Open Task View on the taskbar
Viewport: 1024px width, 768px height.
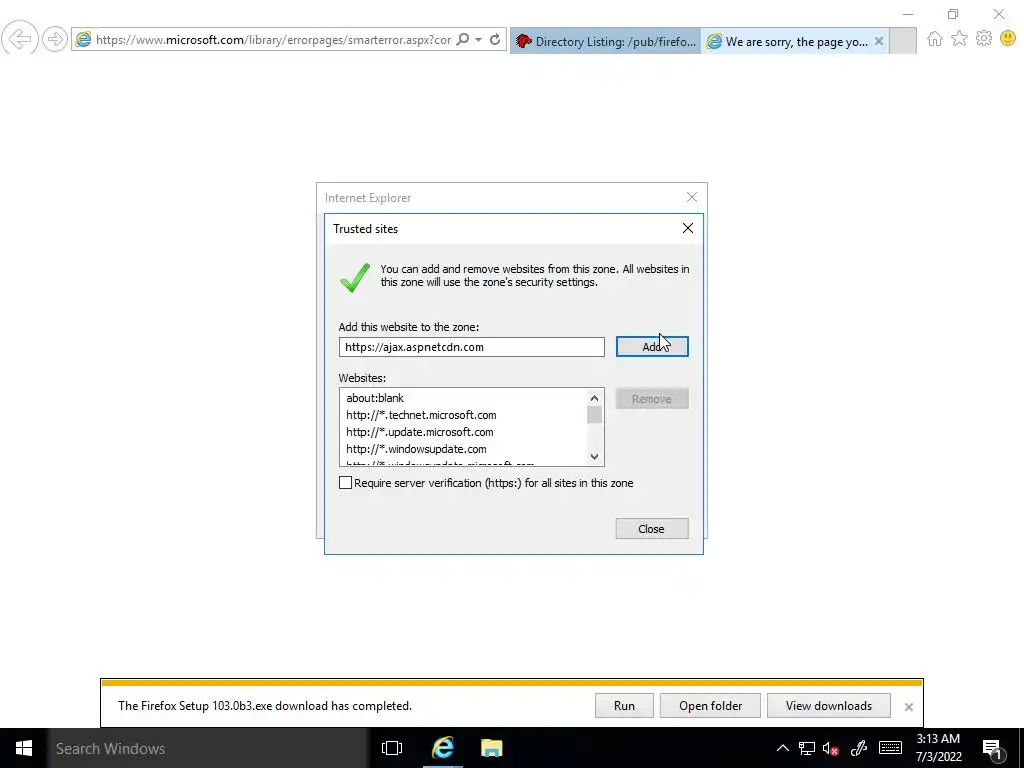point(392,748)
